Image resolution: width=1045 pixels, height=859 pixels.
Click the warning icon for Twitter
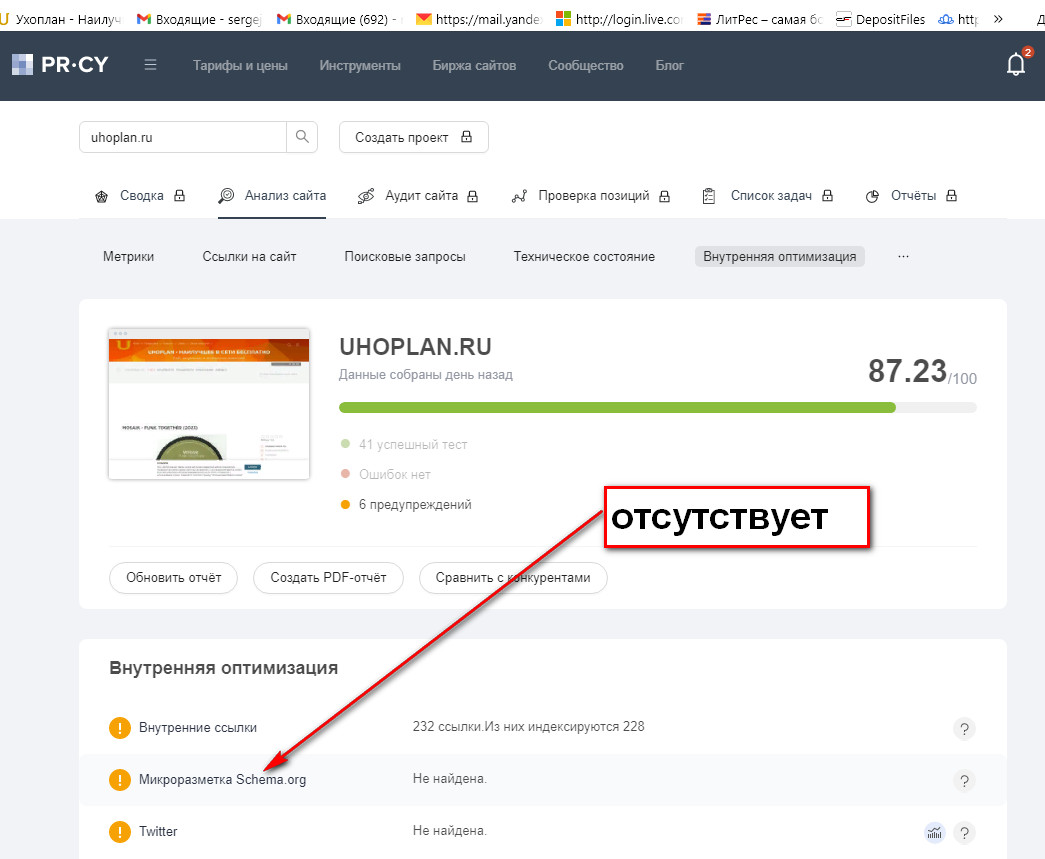click(x=120, y=832)
